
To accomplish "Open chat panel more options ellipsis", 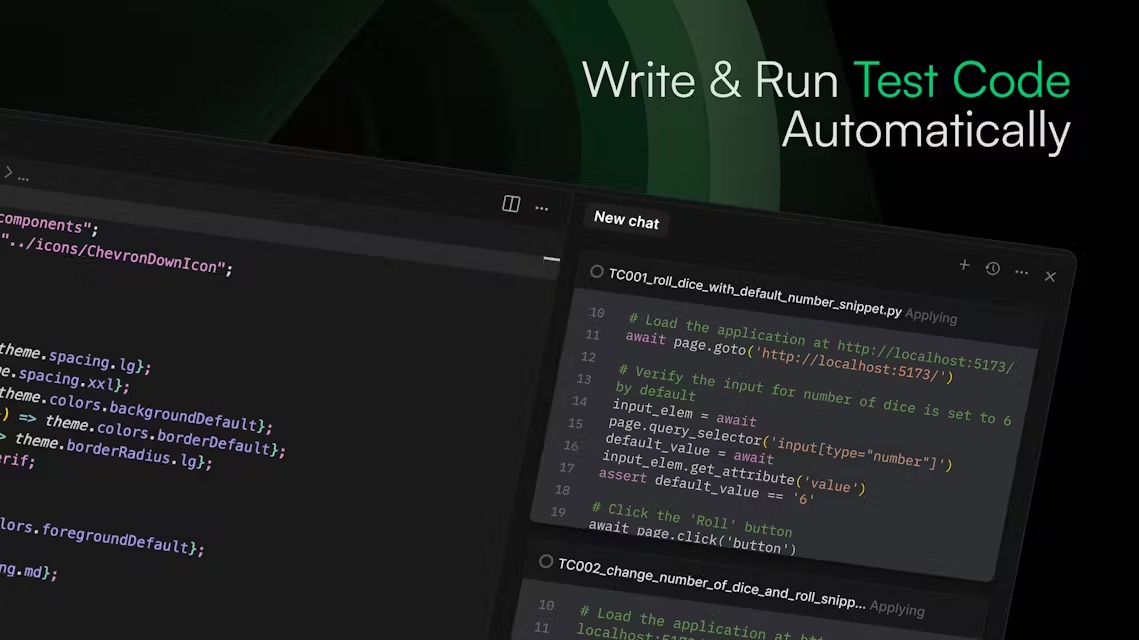I will (1021, 272).
